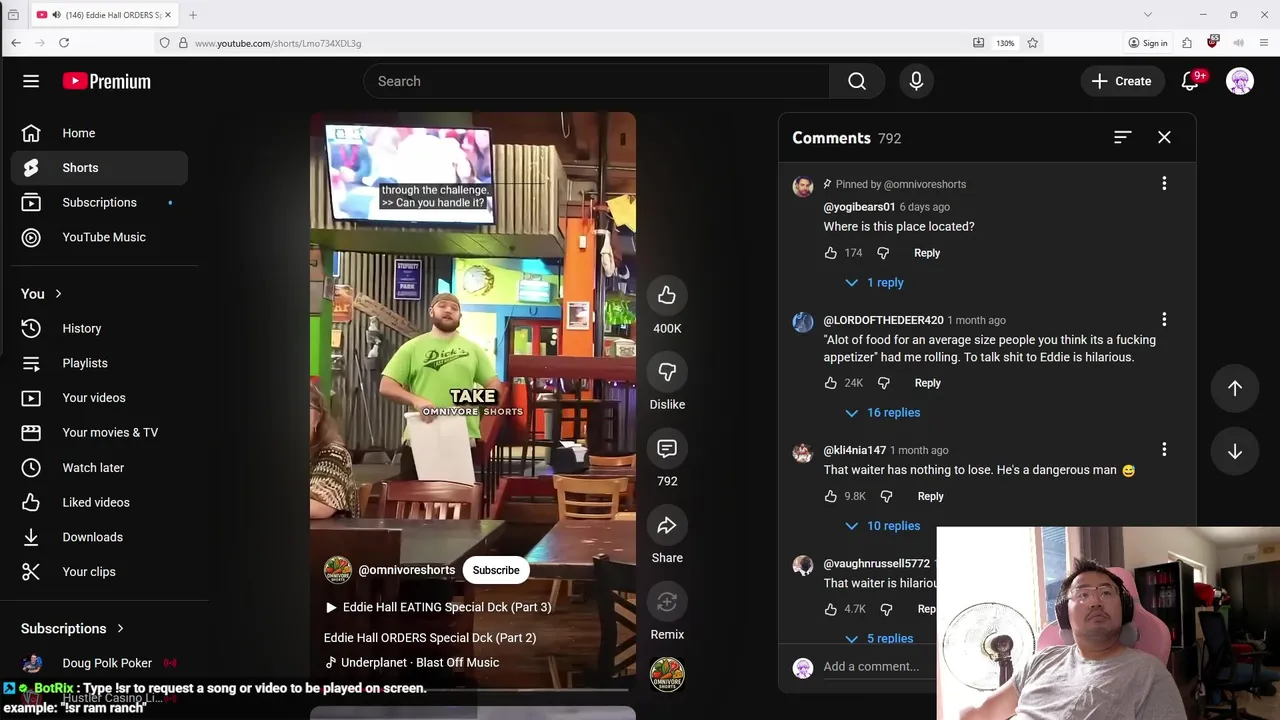Reply to LORDOFTHEDEER420 comment
1280x720 pixels.
click(x=928, y=383)
